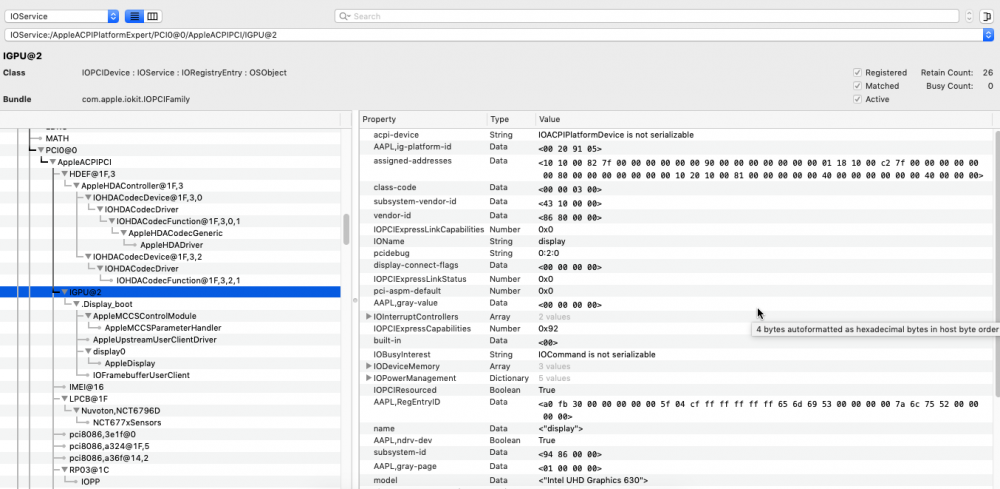Select AppleHDADriver in the tree
The image size is (1000, 489).
(170, 245)
